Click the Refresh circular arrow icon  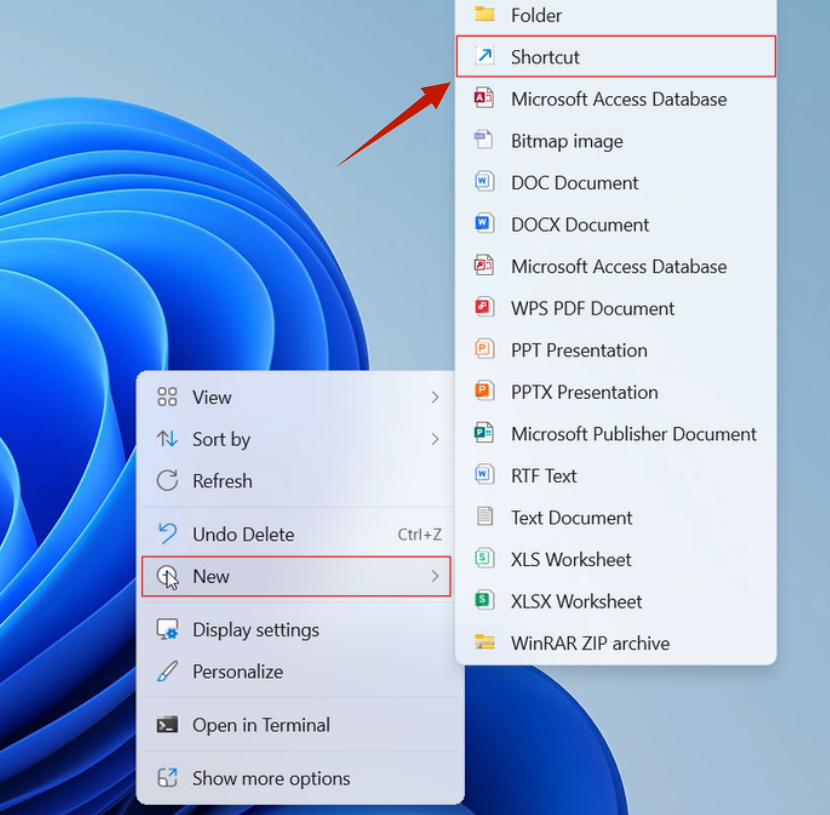tap(167, 481)
